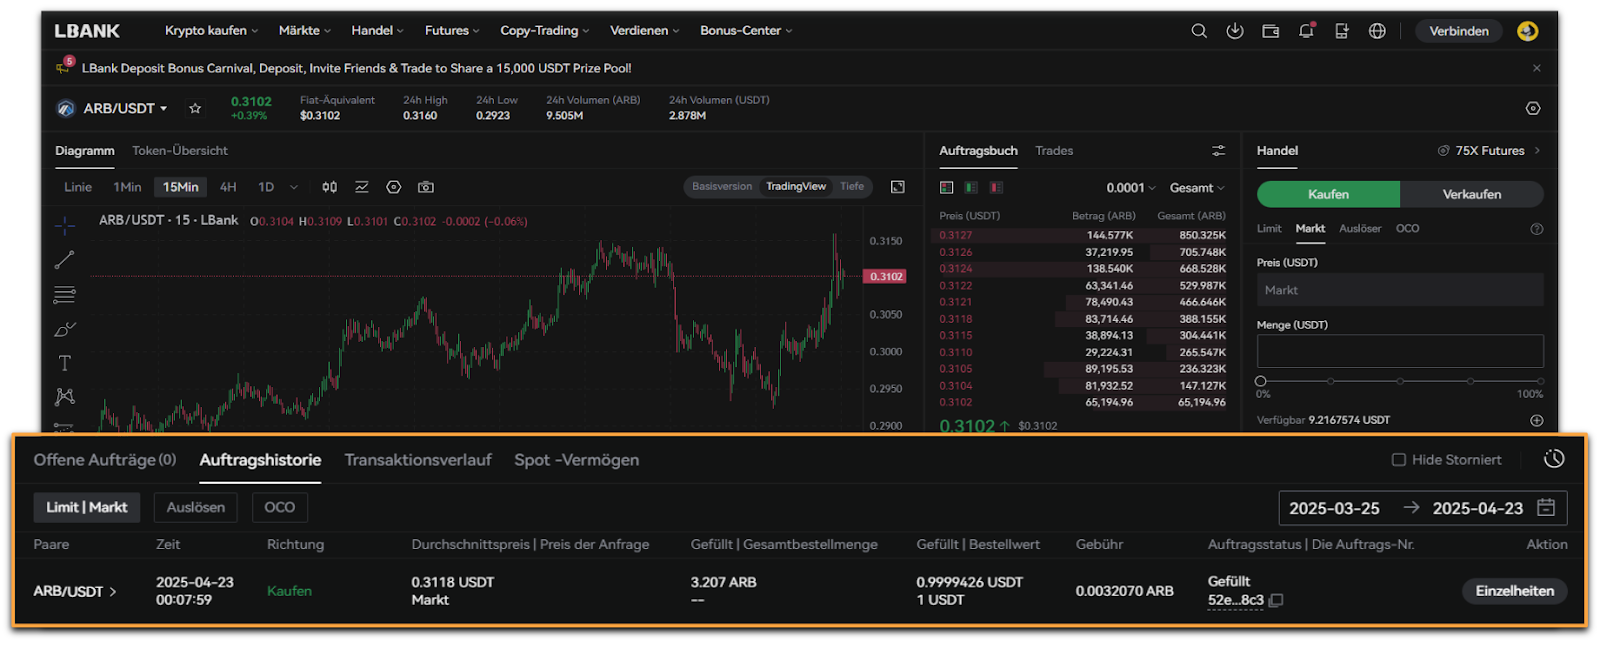The height and width of the screenshot is (655, 1600).
Task: Expand the Bonus-Center menu
Action: [x=746, y=31]
